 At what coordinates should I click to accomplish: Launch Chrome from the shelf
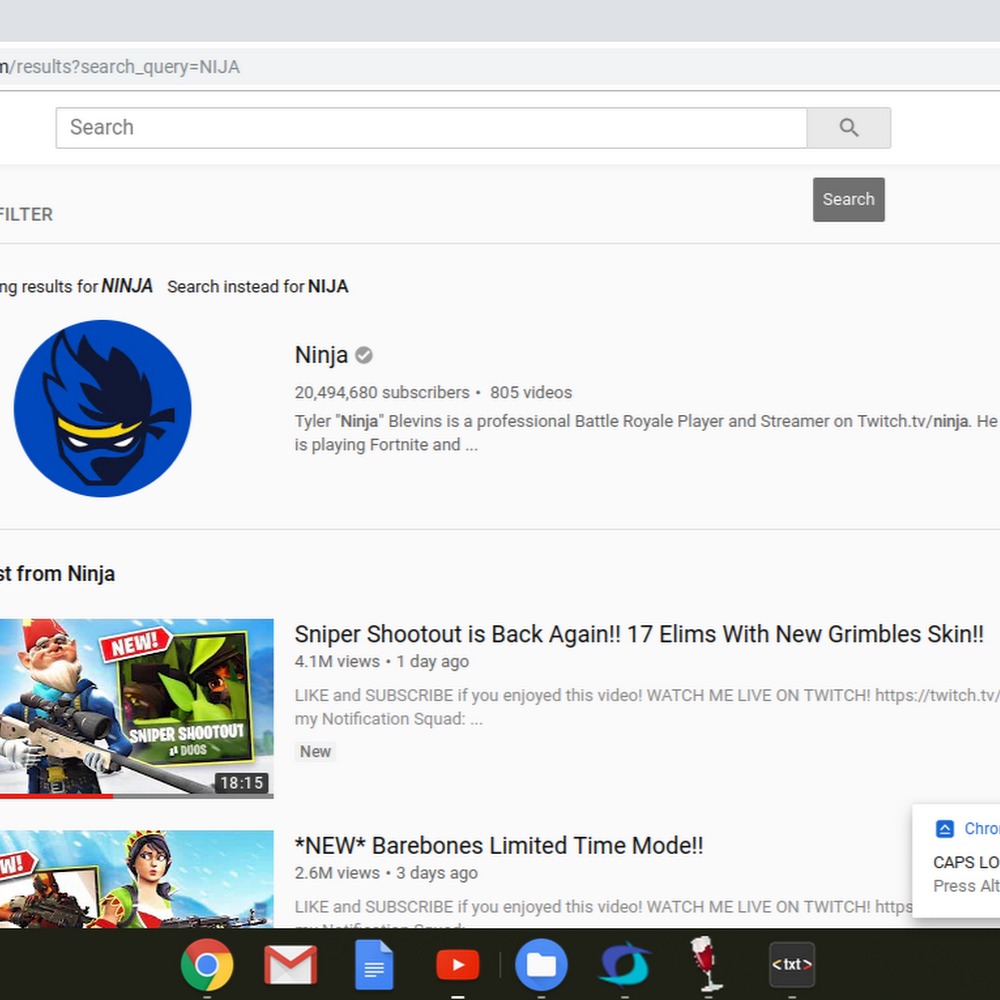pyautogui.click(x=207, y=964)
